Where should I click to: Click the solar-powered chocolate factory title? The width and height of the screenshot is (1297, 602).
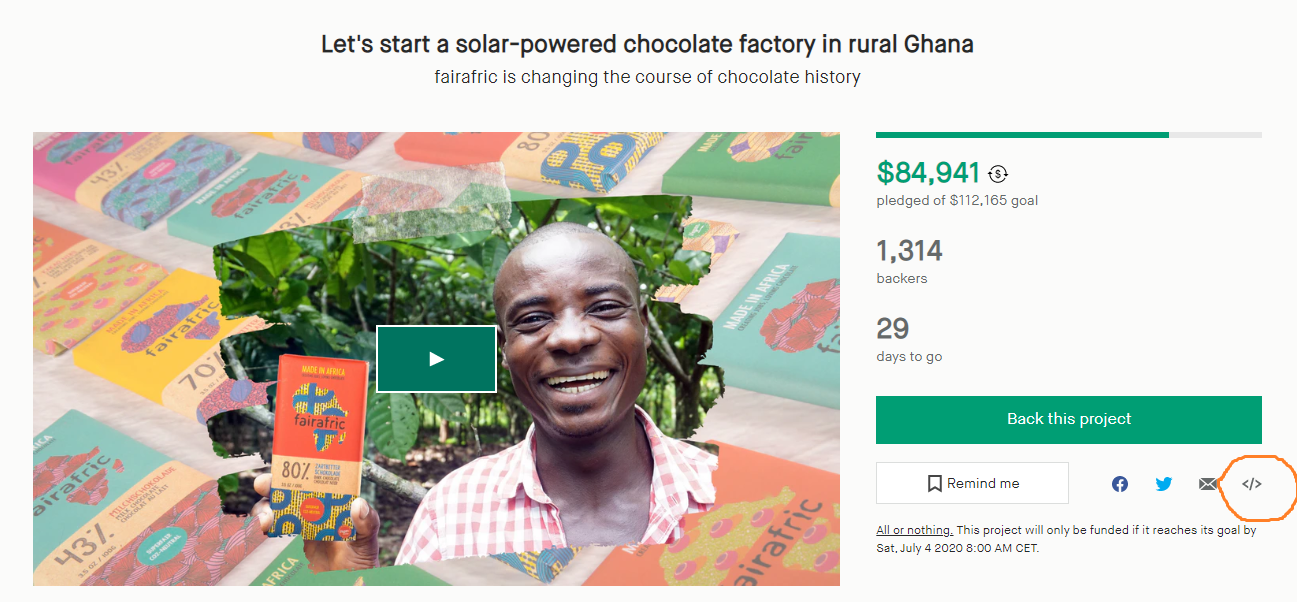[647, 44]
